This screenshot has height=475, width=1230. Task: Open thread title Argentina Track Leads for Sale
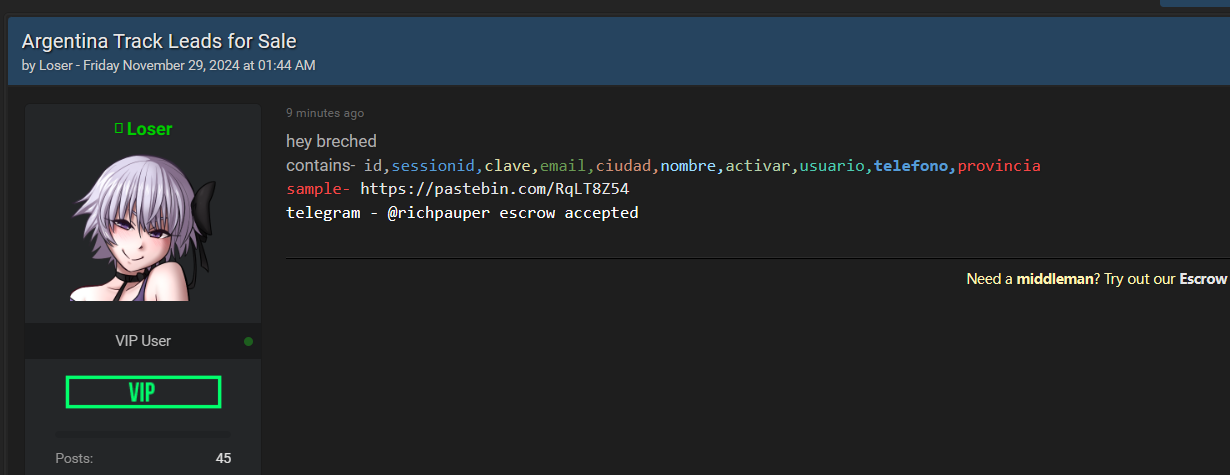pos(159,42)
